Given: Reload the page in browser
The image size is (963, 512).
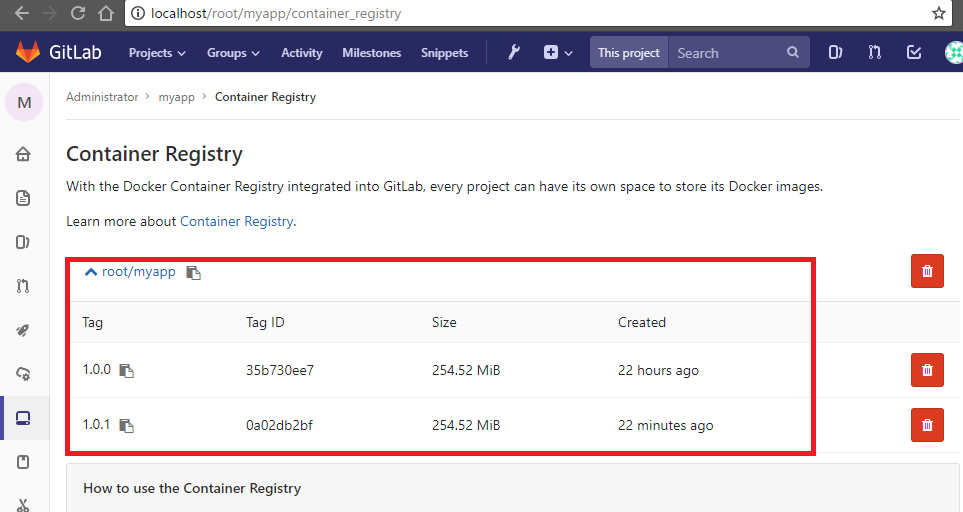Looking at the screenshot, I should (x=77, y=13).
